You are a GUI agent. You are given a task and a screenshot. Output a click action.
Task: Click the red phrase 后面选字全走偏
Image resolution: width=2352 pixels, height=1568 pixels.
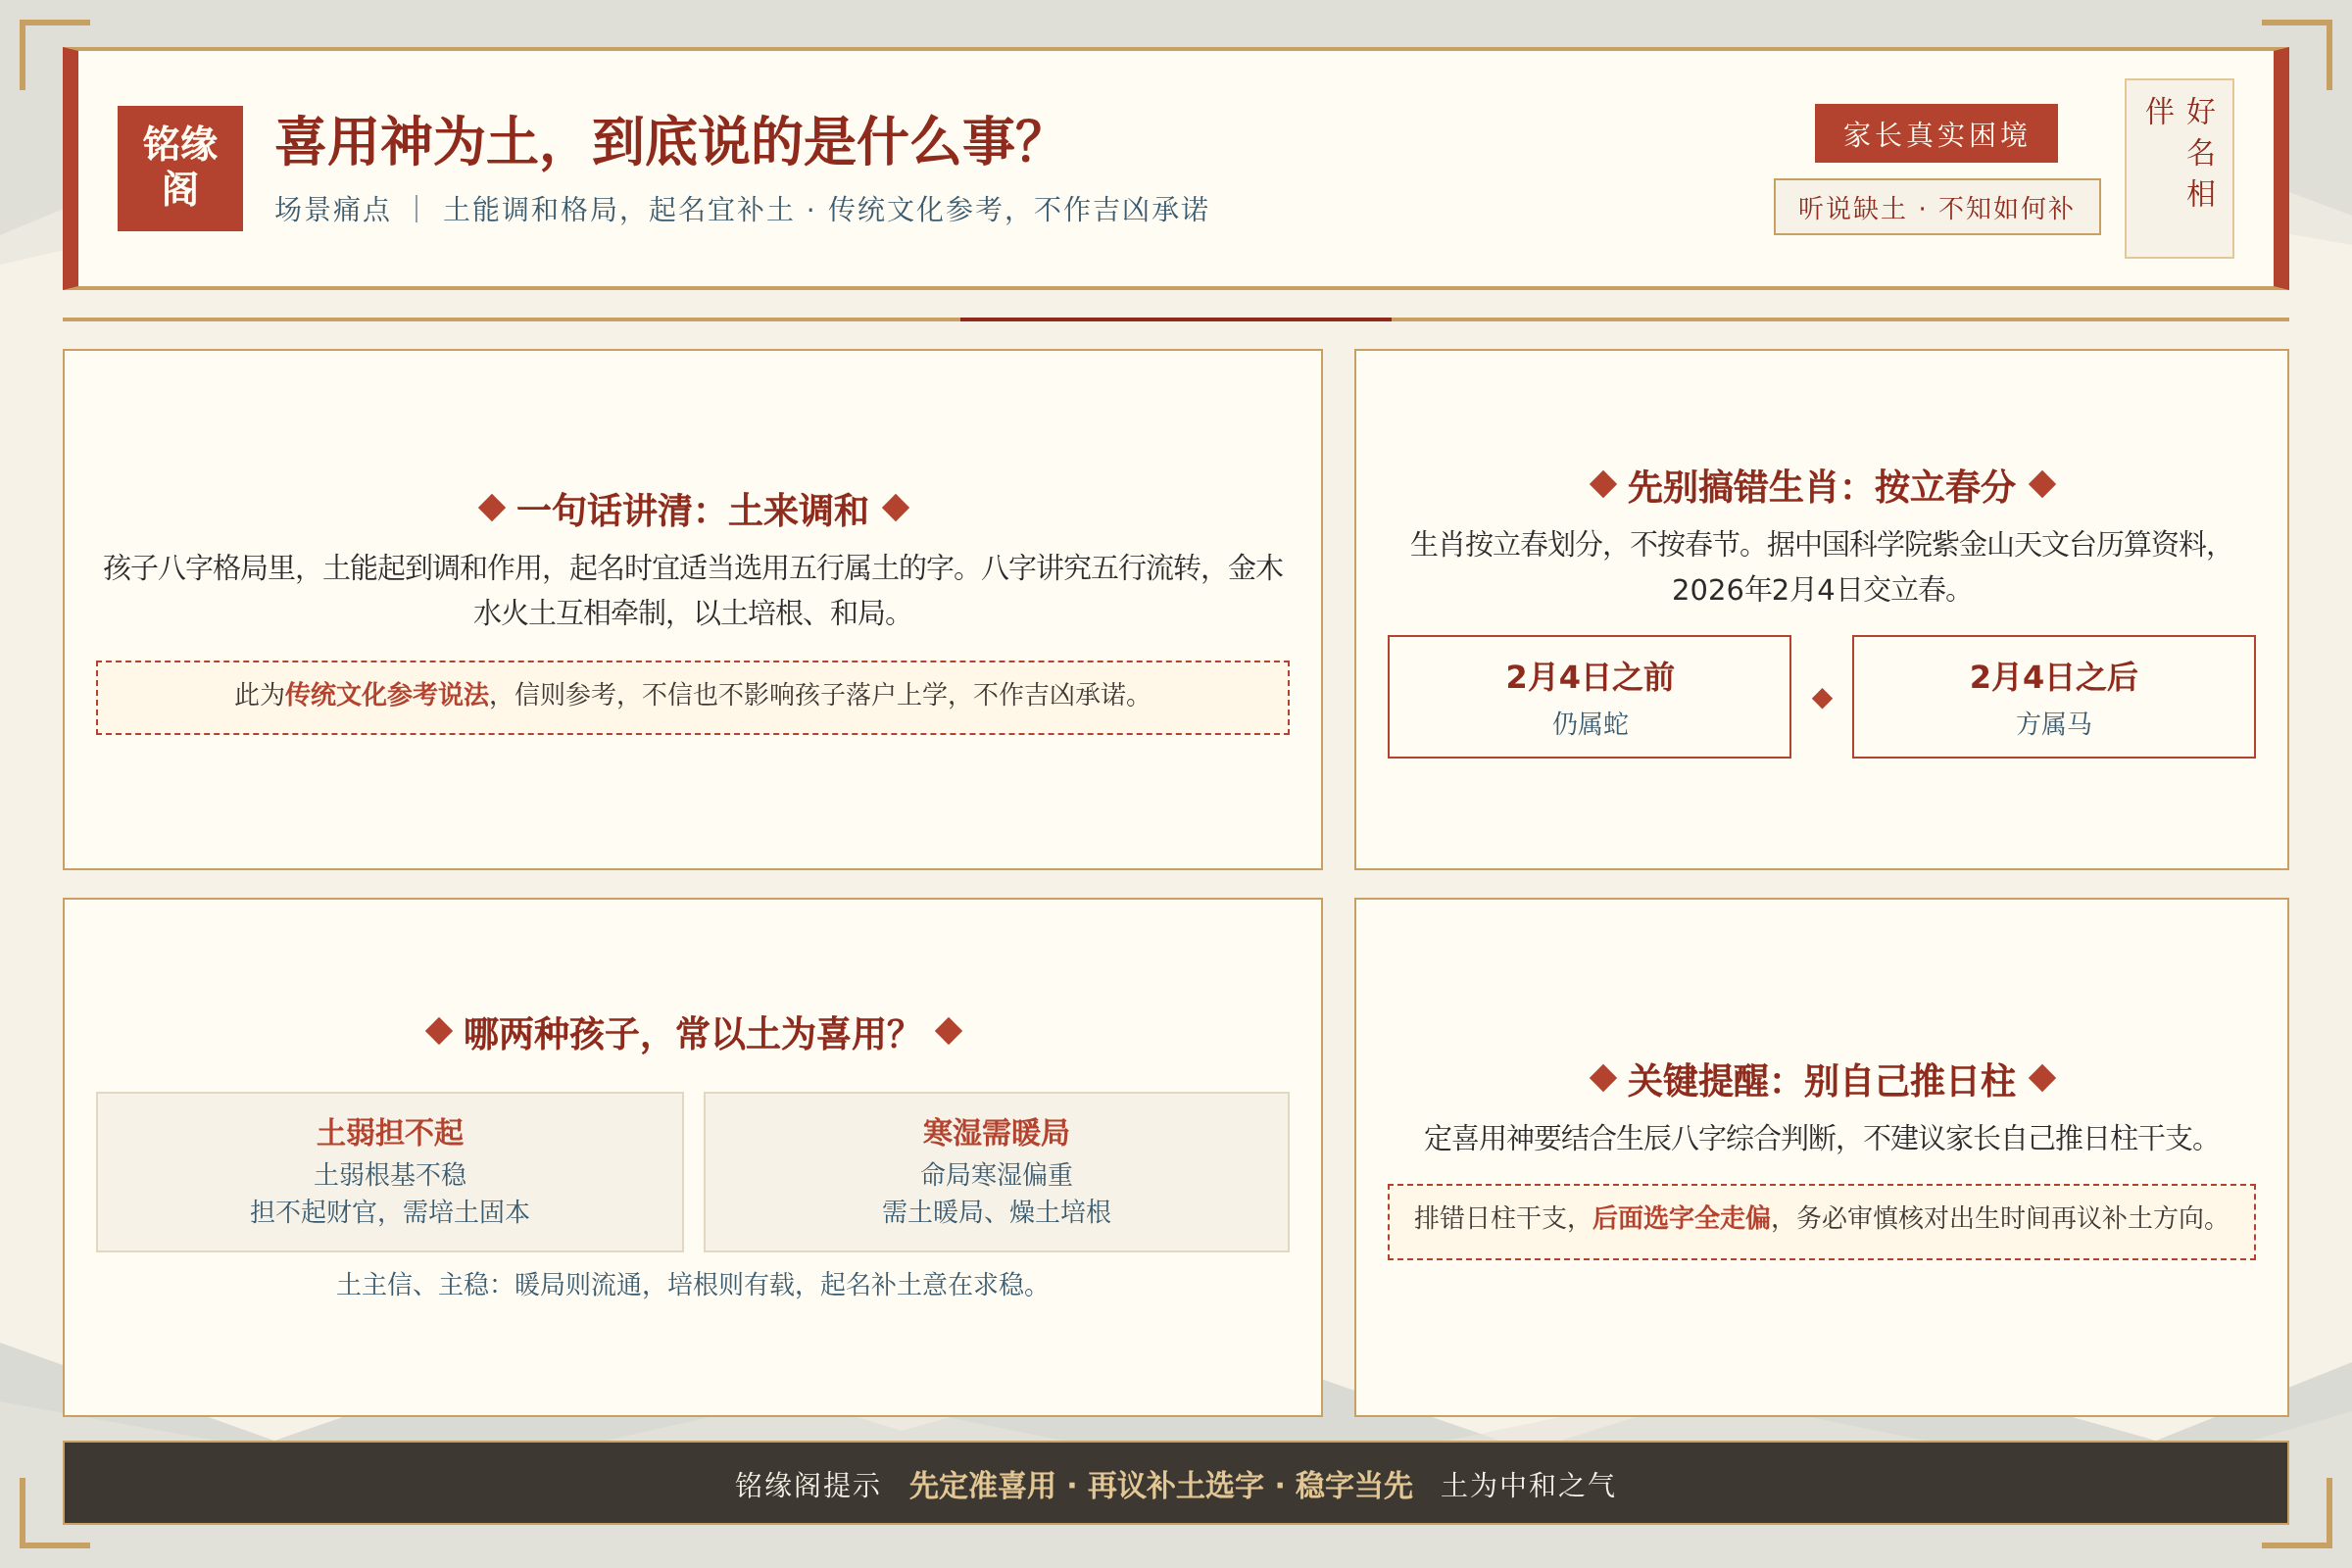(x=1681, y=1217)
